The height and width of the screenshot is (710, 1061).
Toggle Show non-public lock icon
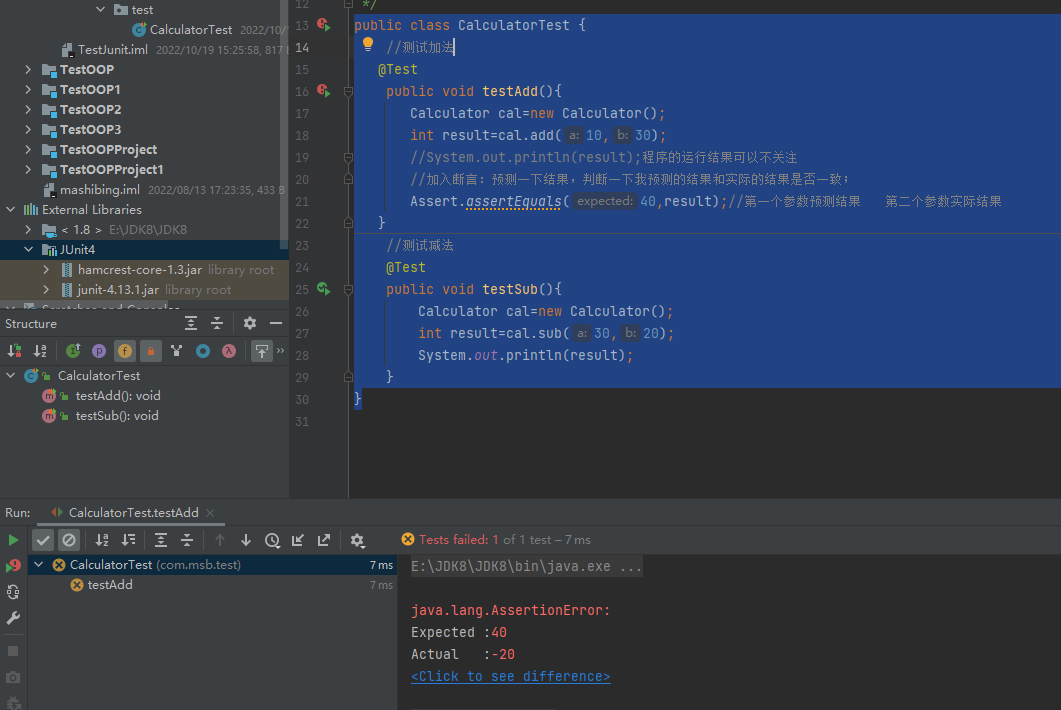(x=151, y=351)
